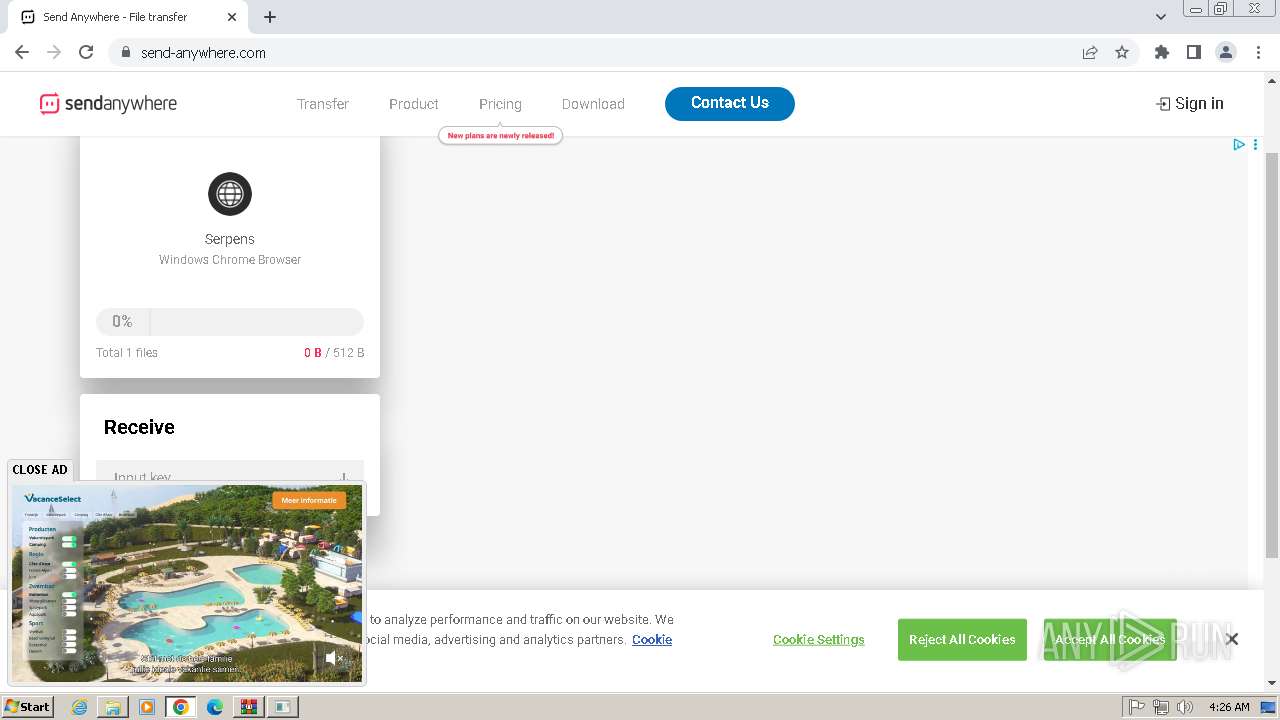
Task: Open Internet Explorer from taskbar
Action: (80, 707)
